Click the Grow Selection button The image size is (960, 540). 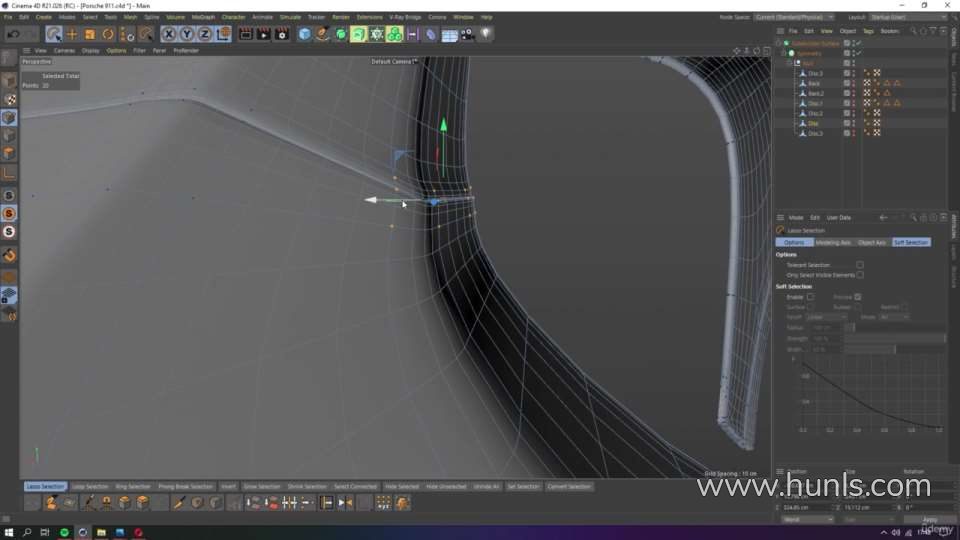[x=262, y=487]
